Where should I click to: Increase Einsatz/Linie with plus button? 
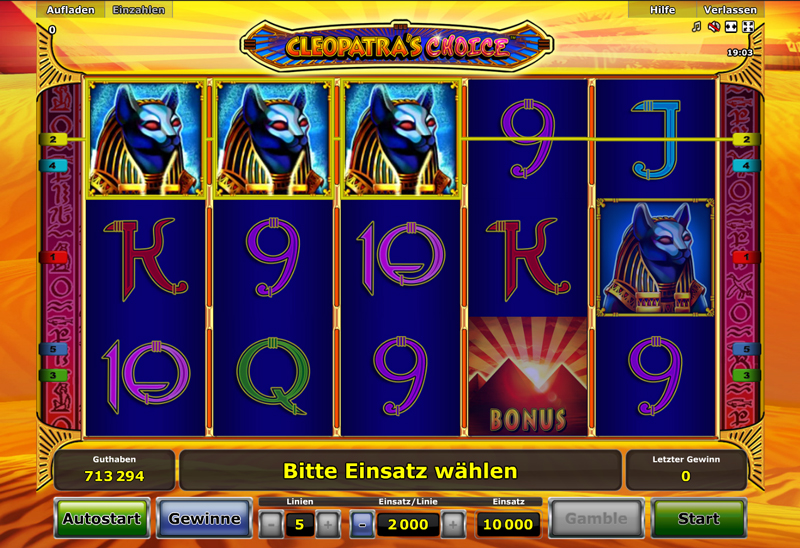click(453, 525)
